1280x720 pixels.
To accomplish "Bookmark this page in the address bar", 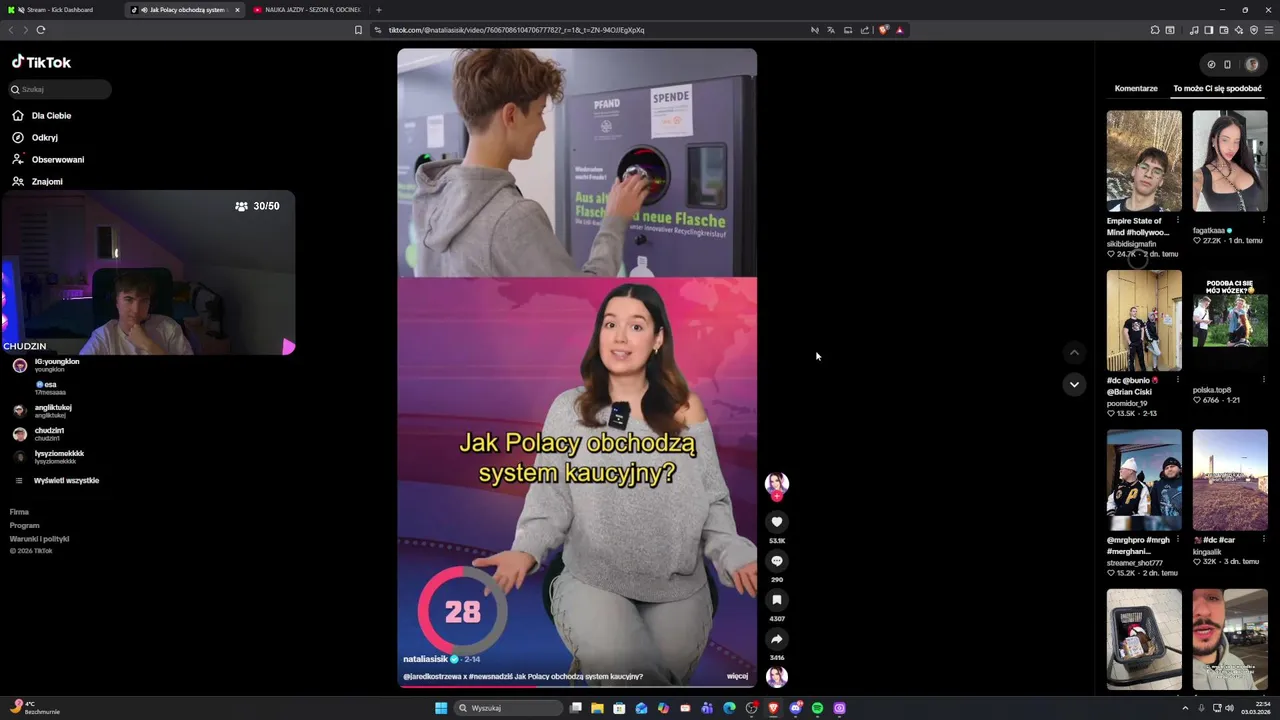I will click(358, 30).
